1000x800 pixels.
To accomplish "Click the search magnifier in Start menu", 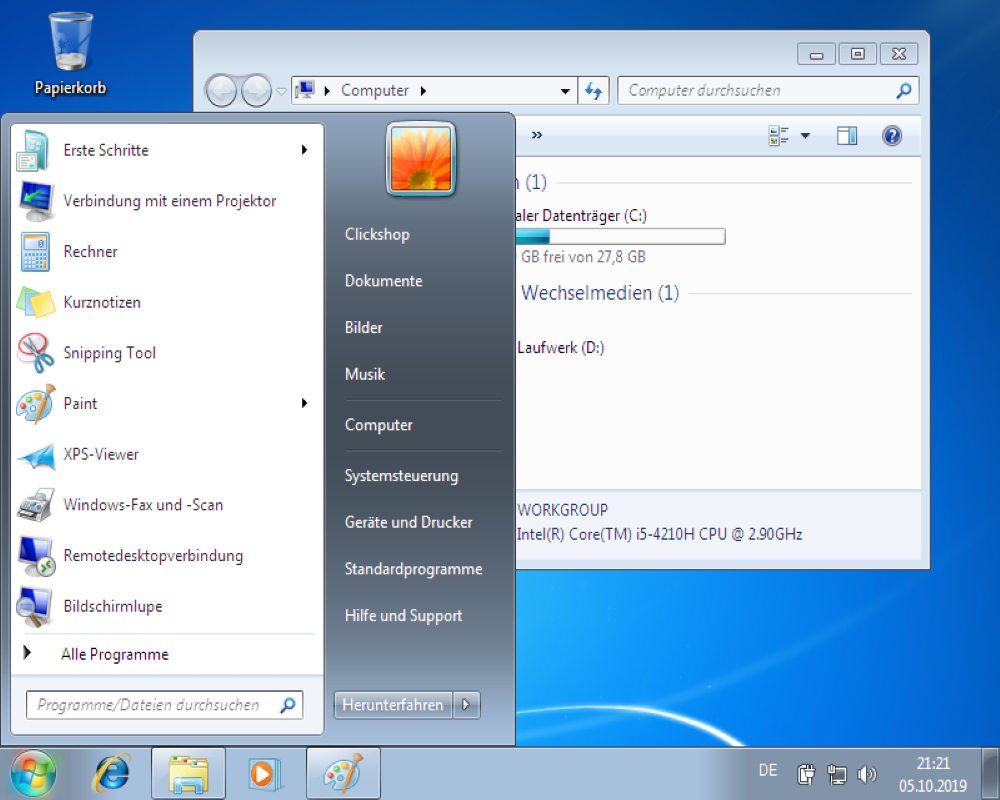I will pos(288,705).
